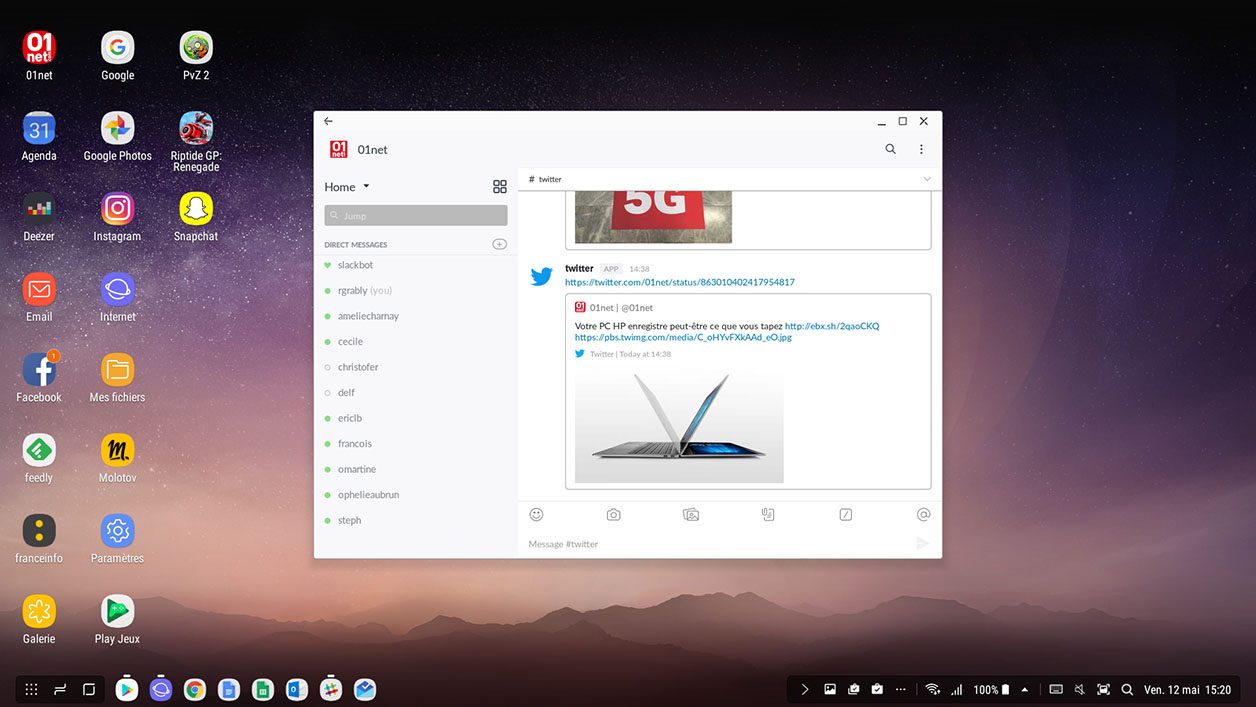The height and width of the screenshot is (707, 1256).
Task: Click the Jump search field in sidebar
Action: click(x=416, y=215)
